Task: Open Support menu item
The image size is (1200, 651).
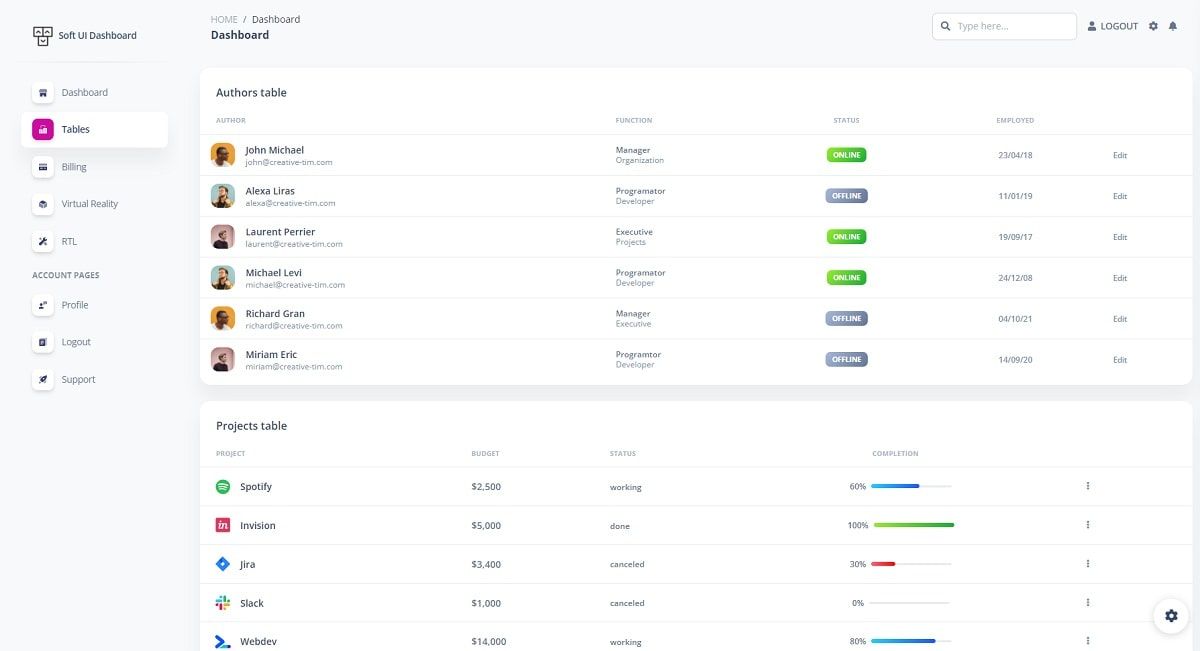Action: pos(94,379)
